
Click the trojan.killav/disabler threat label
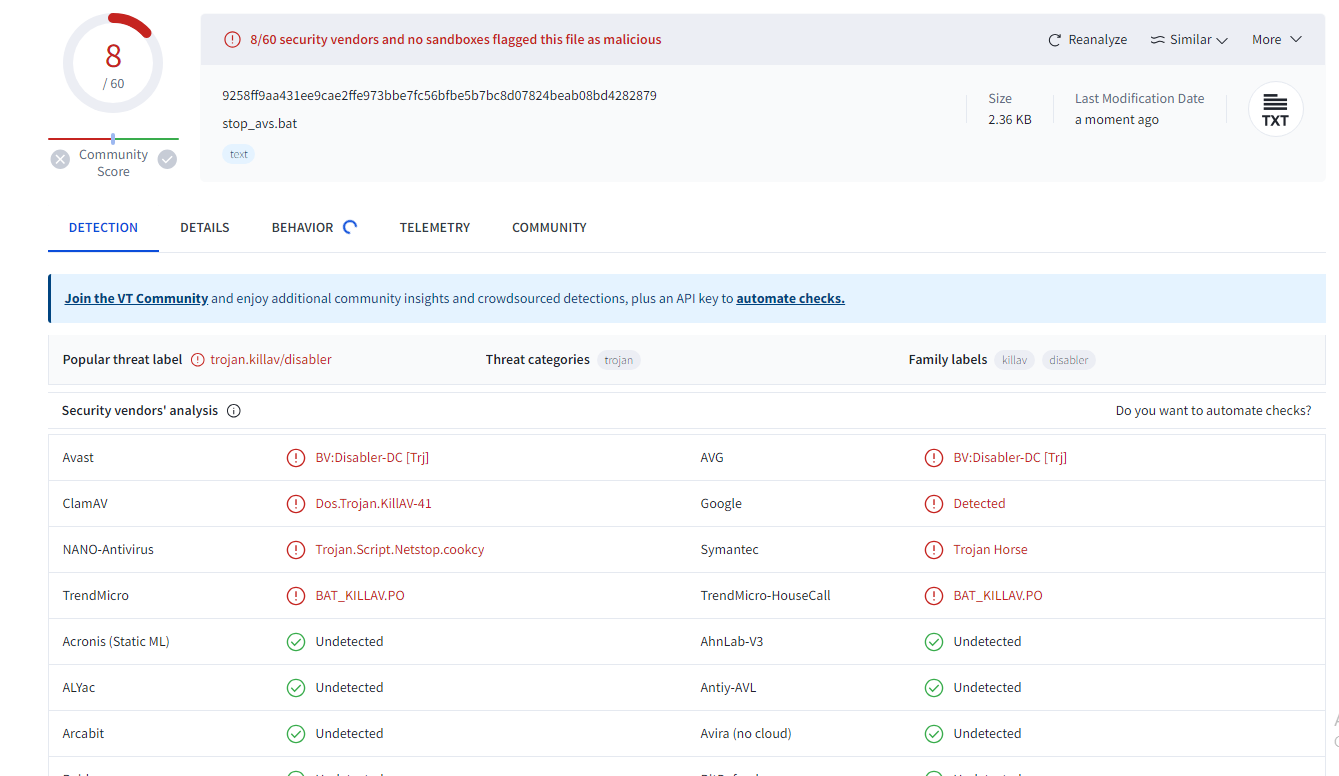271,360
